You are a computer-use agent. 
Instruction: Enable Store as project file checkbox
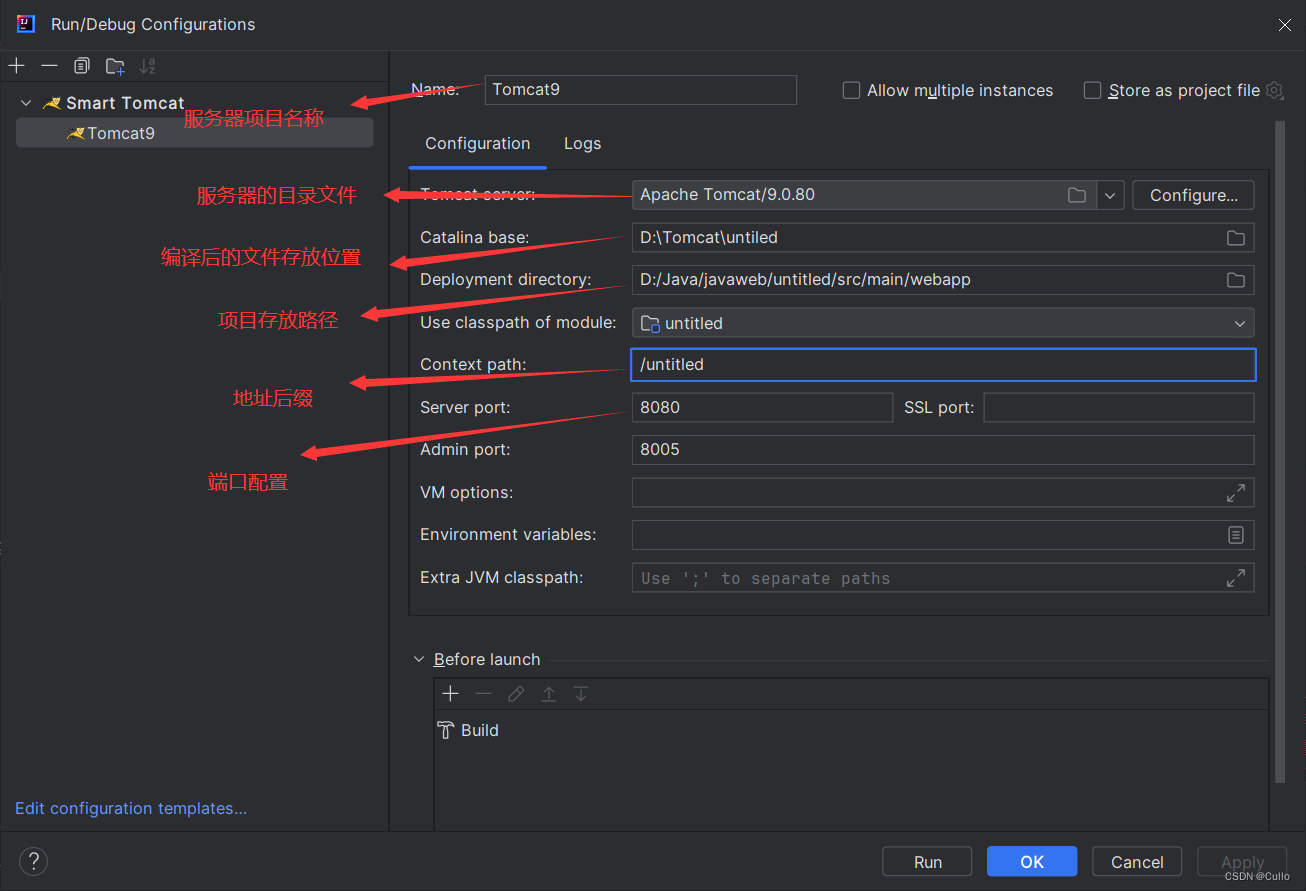[1092, 90]
